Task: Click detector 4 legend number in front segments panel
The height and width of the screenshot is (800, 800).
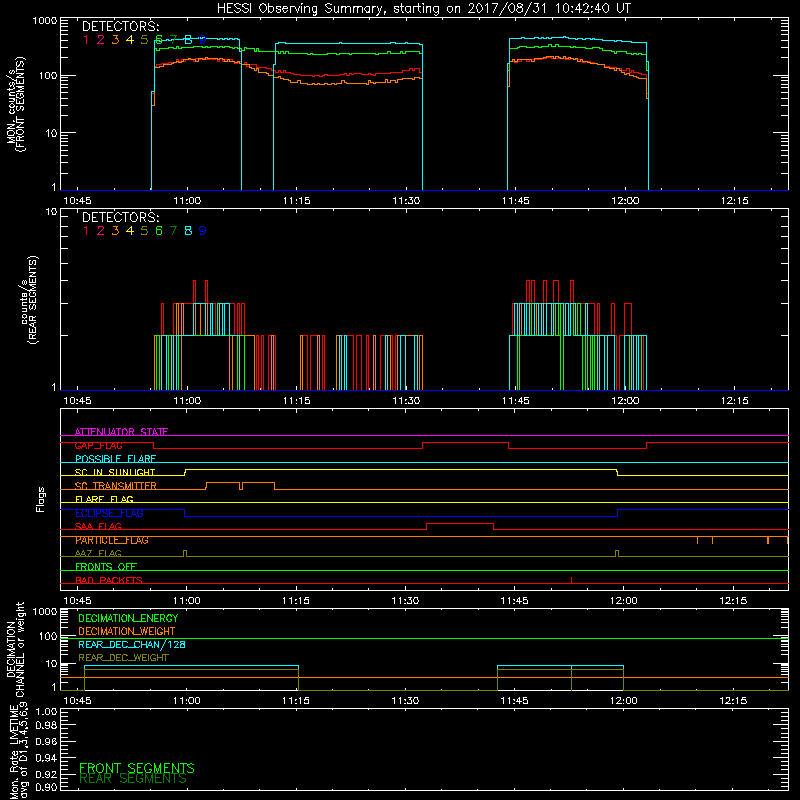Action: point(130,40)
